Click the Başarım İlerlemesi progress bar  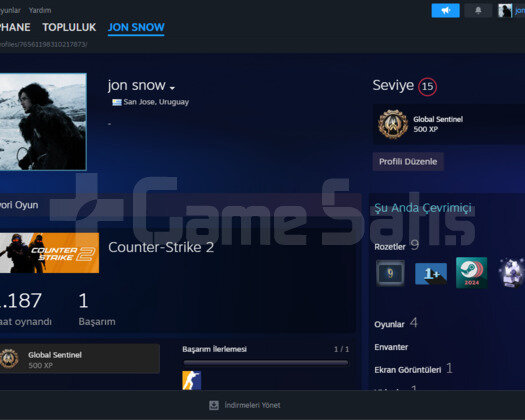tap(266, 362)
